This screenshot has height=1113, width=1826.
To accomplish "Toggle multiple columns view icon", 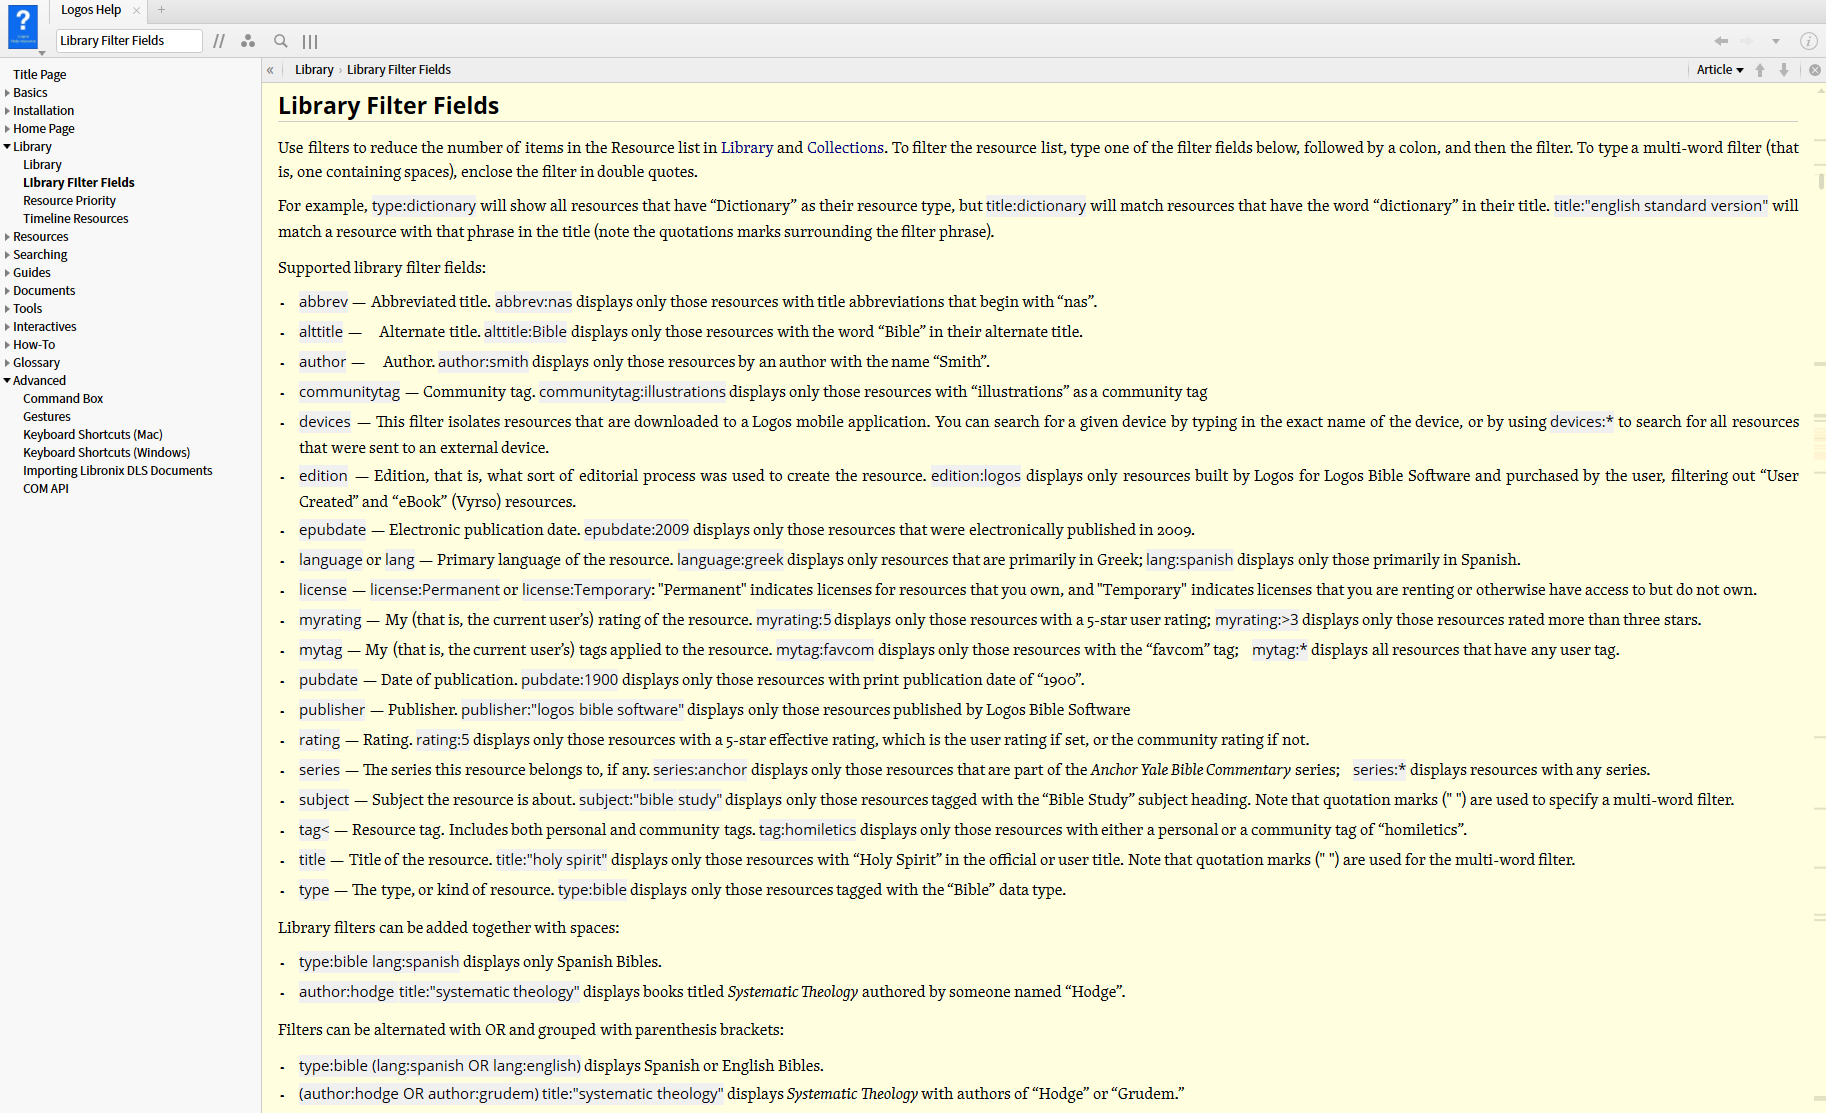I will (x=310, y=41).
